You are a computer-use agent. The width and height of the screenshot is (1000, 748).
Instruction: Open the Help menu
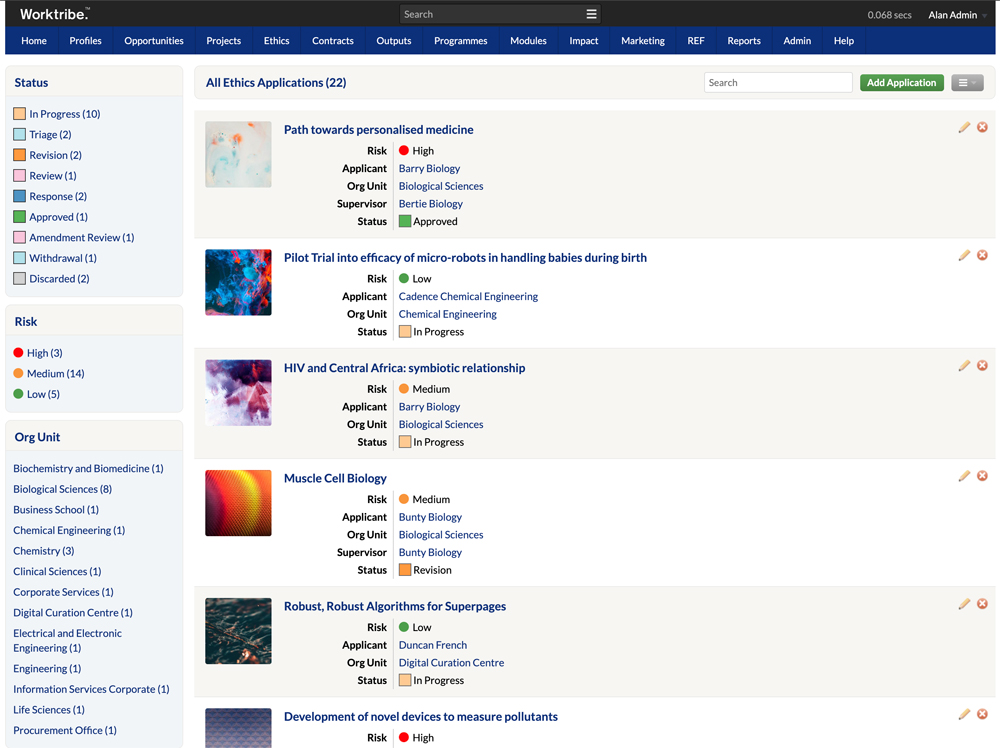coord(844,41)
